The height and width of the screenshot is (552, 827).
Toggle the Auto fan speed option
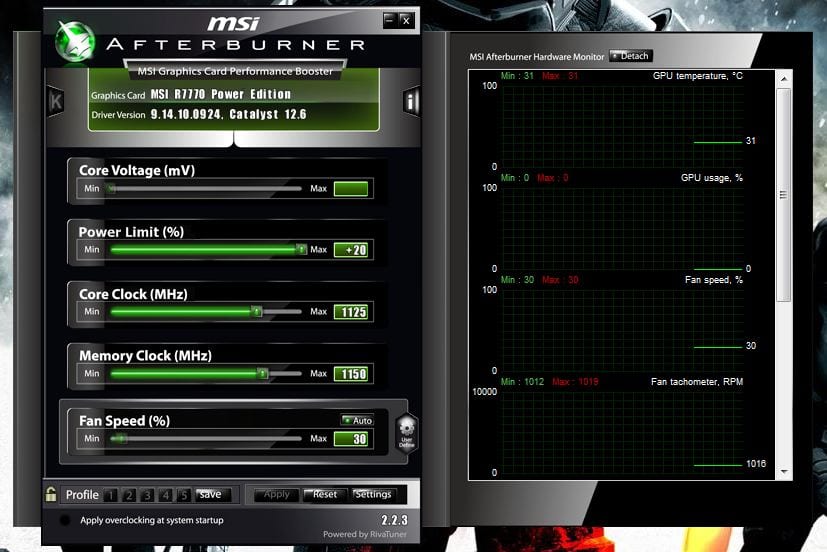point(357,421)
